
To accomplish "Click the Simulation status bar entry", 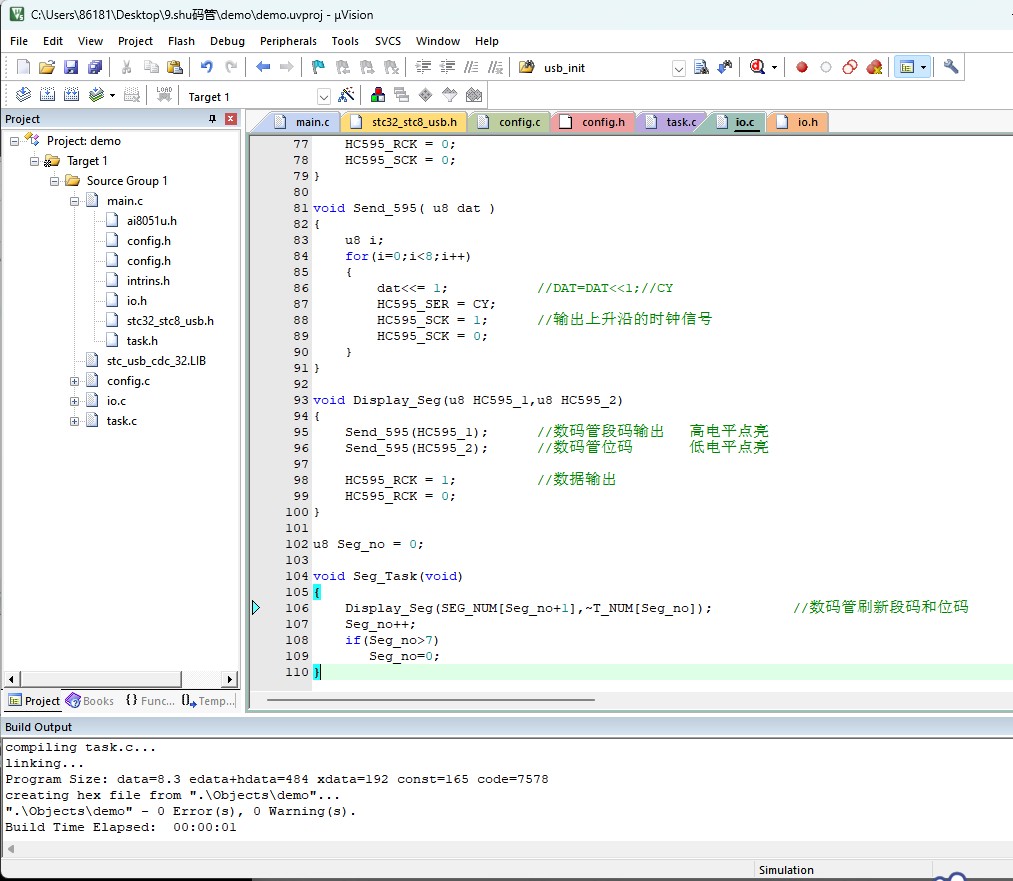I will pos(786,870).
